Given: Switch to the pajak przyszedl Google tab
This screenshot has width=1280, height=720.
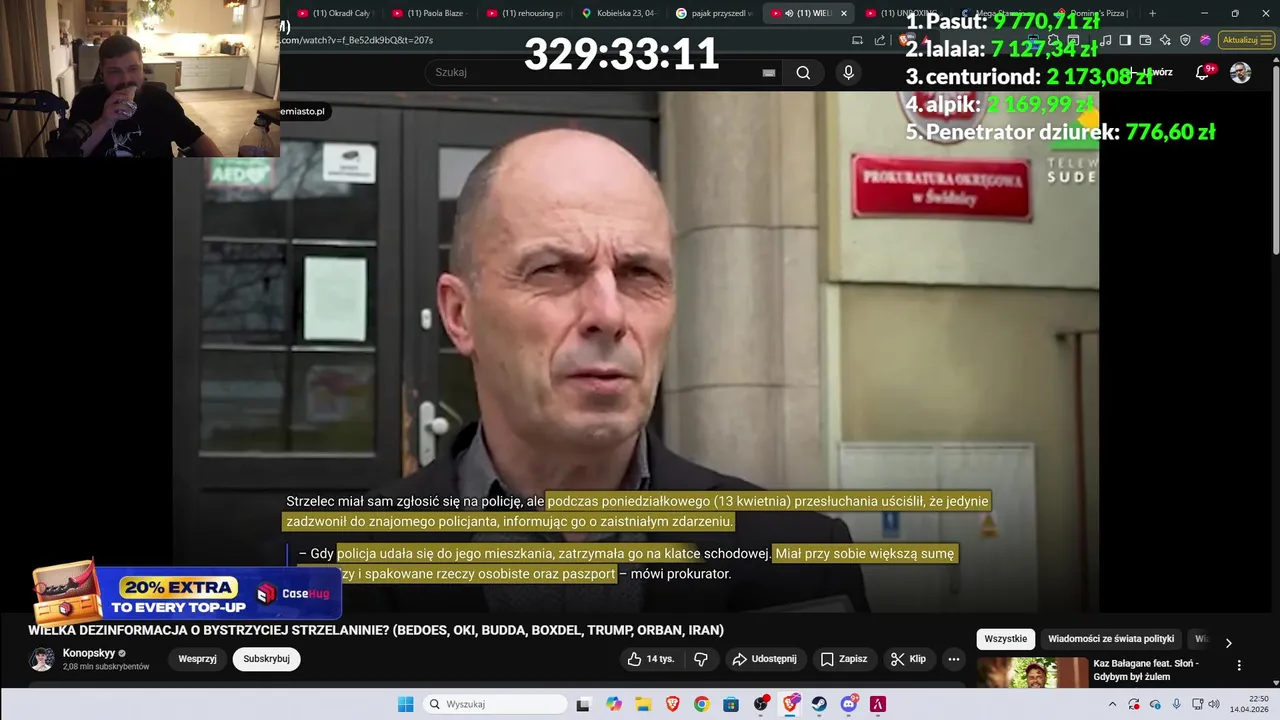Looking at the screenshot, I should pos(713,13).
